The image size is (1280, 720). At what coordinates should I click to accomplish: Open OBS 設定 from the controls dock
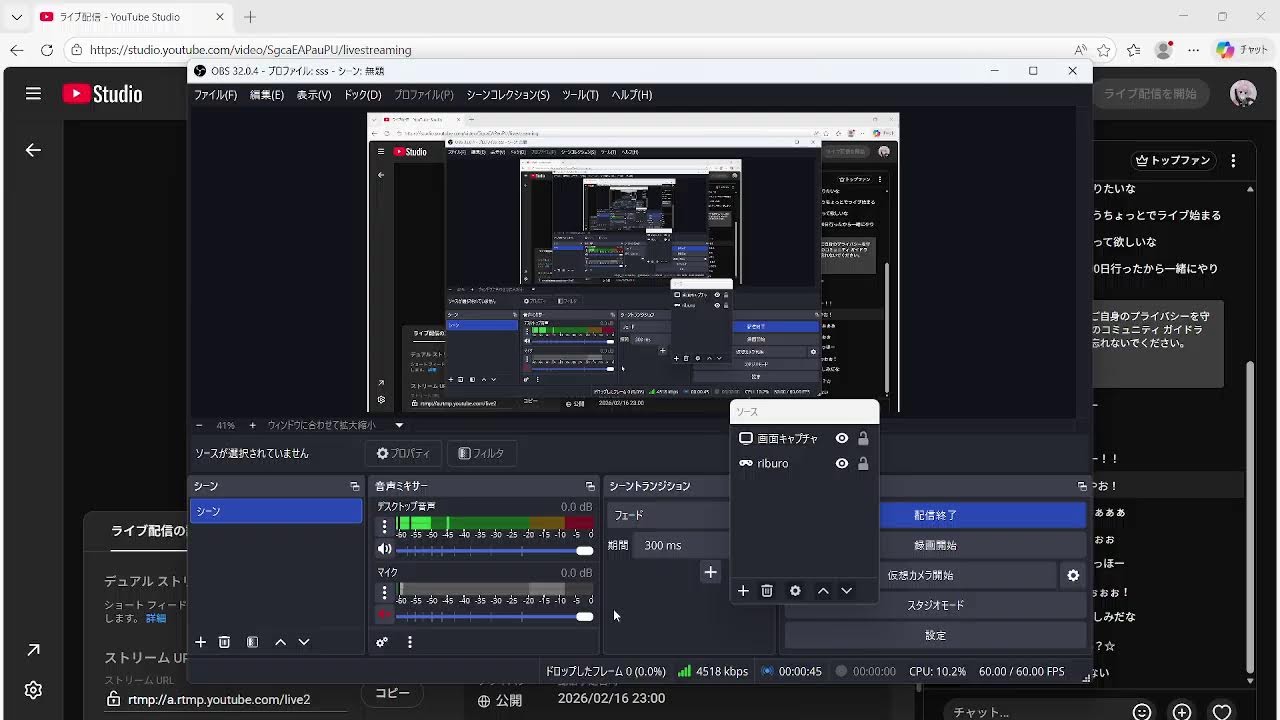click(935, 635)
